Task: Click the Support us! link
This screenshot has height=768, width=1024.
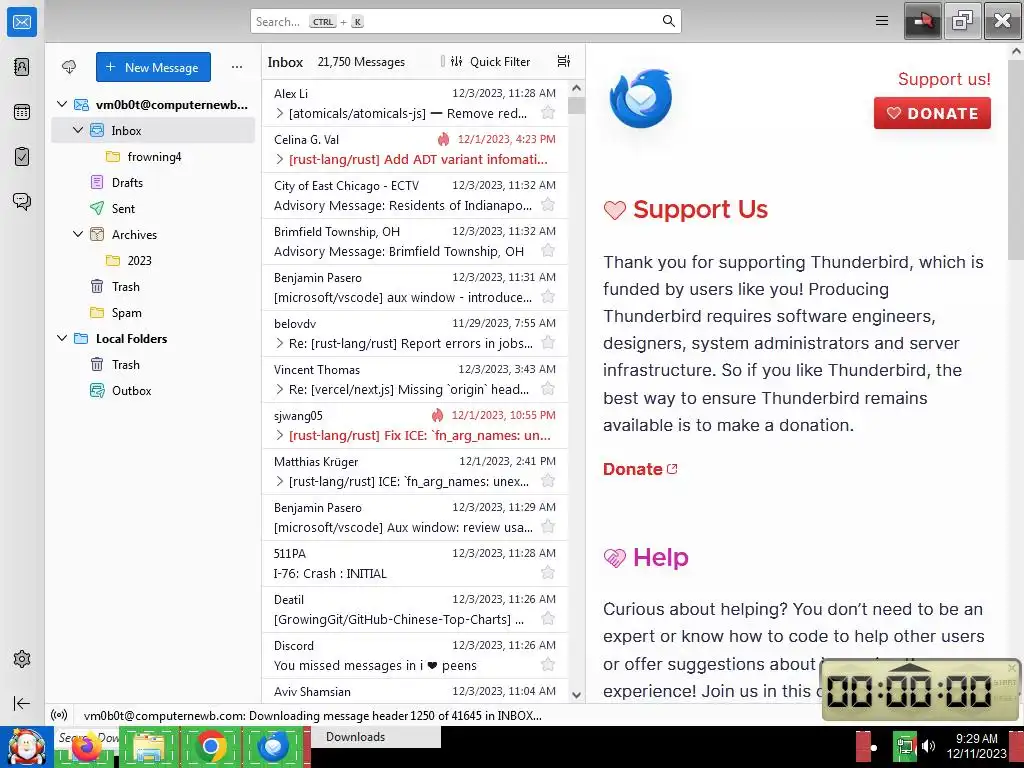Action: [x=944, y=79]
